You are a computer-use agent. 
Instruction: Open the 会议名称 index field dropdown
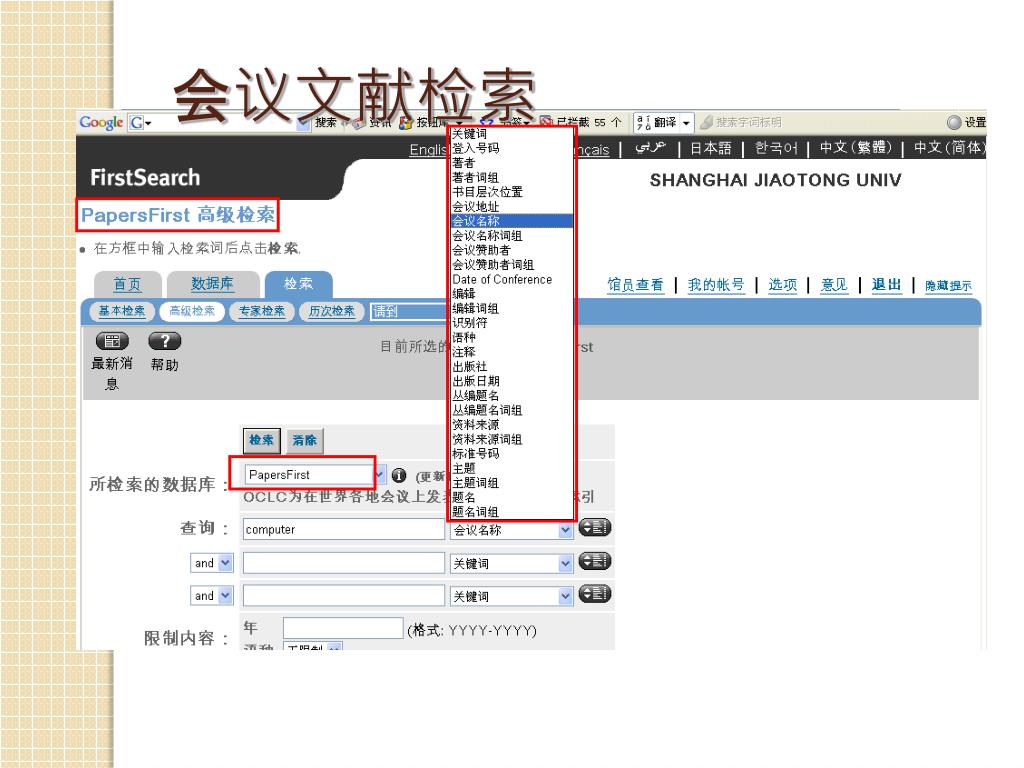[566, 530]
